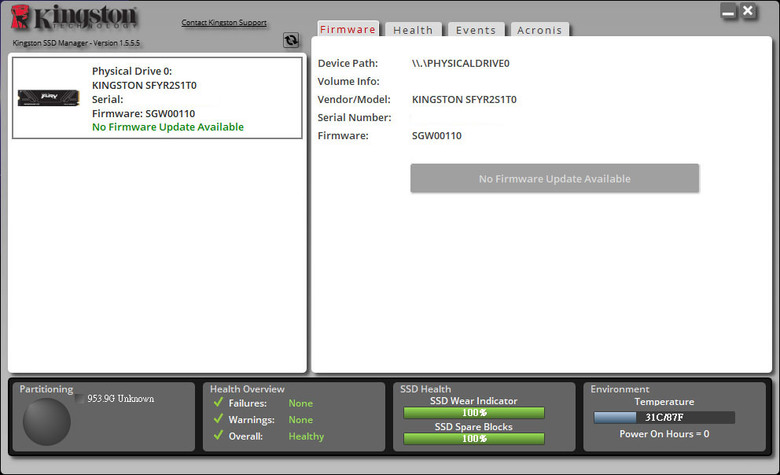Image resolution: width=780 pixels, height=475 pixels.
Task: Open the Acronis tab
Action: (539, 30)
